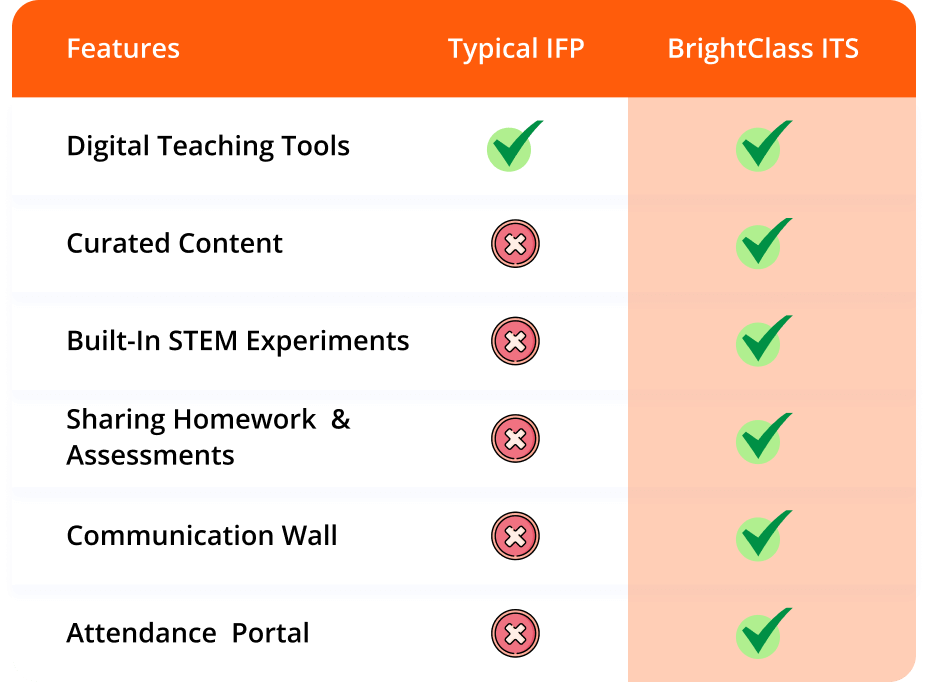Select the Built-In STEM Experiments label

click(x=237, y=341)
